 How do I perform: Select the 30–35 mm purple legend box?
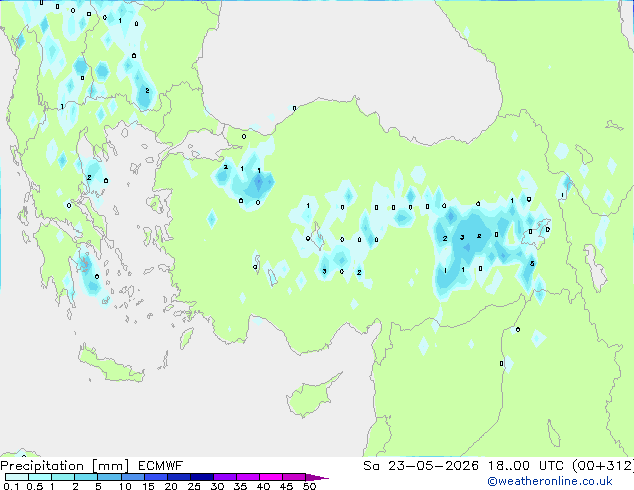coord(224,477)
